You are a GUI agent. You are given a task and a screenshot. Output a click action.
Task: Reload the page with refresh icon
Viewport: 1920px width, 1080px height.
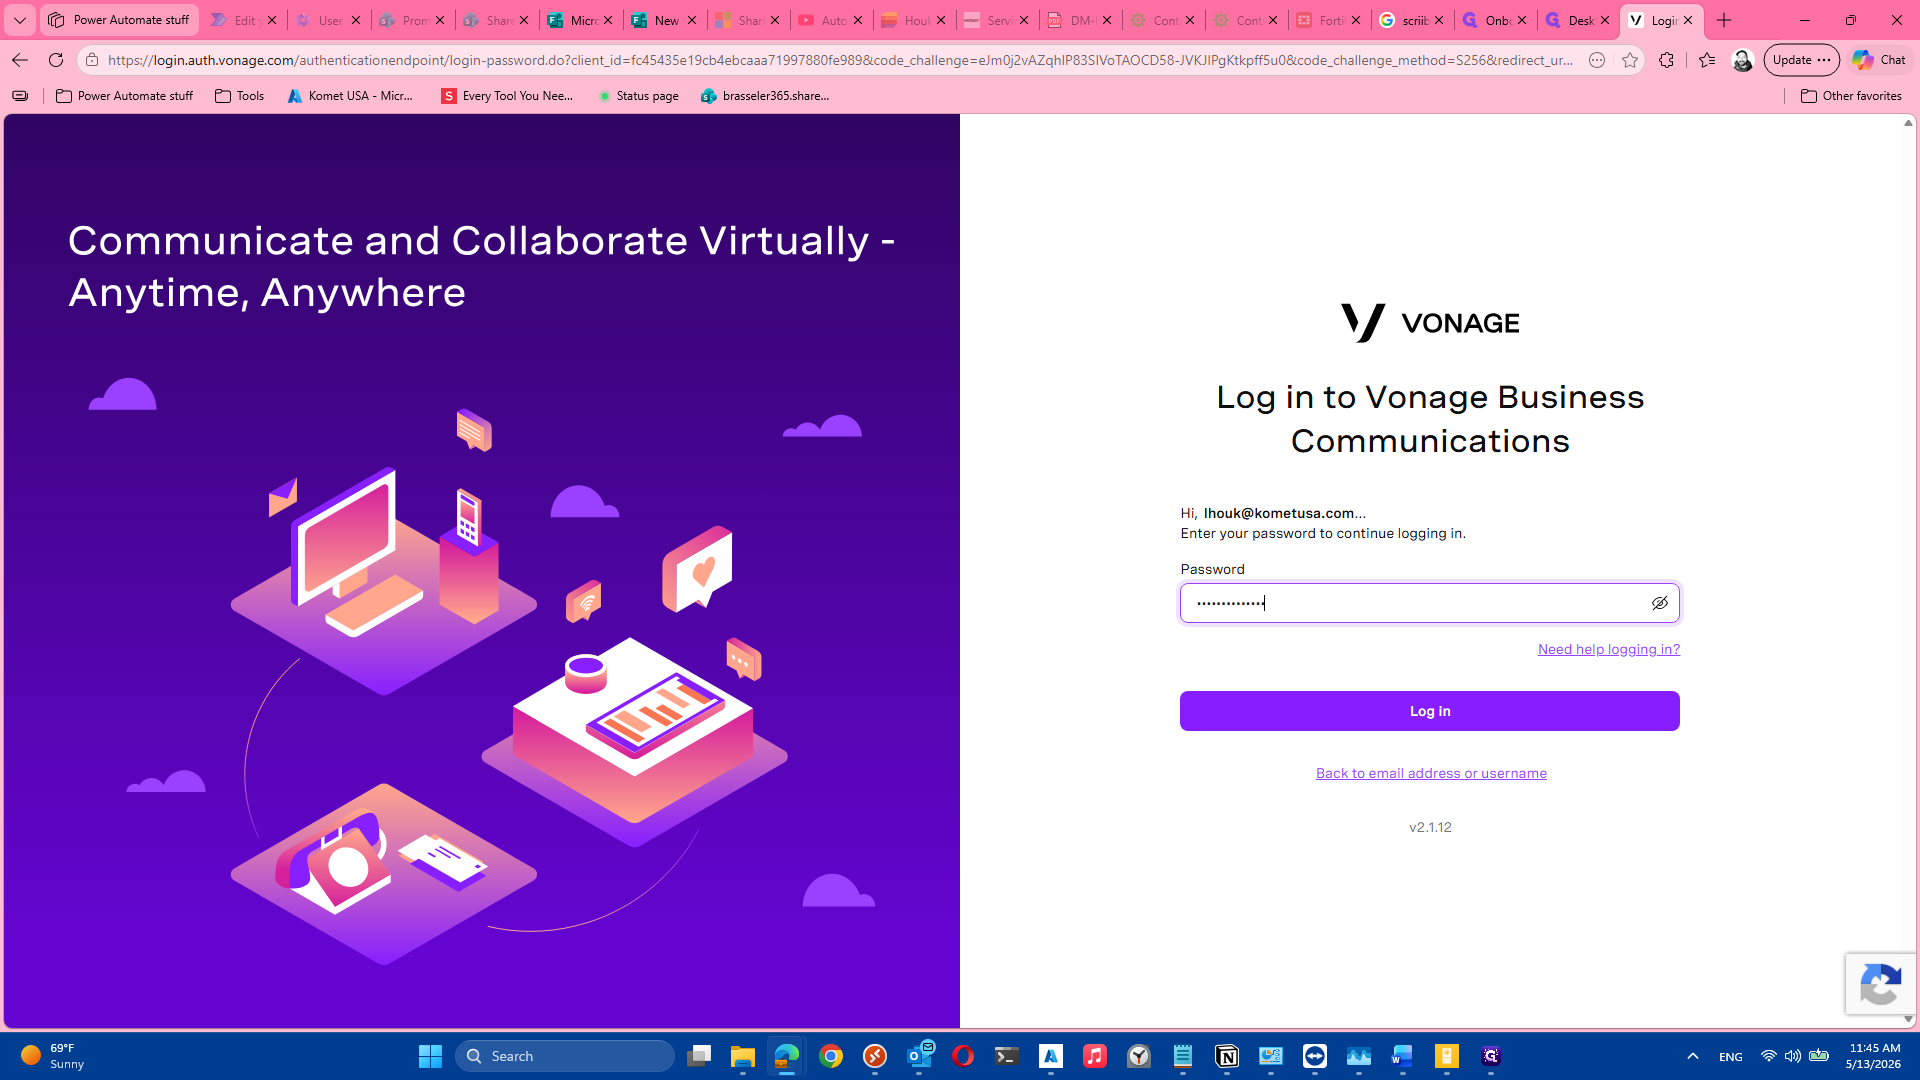[x=56, y=60]
